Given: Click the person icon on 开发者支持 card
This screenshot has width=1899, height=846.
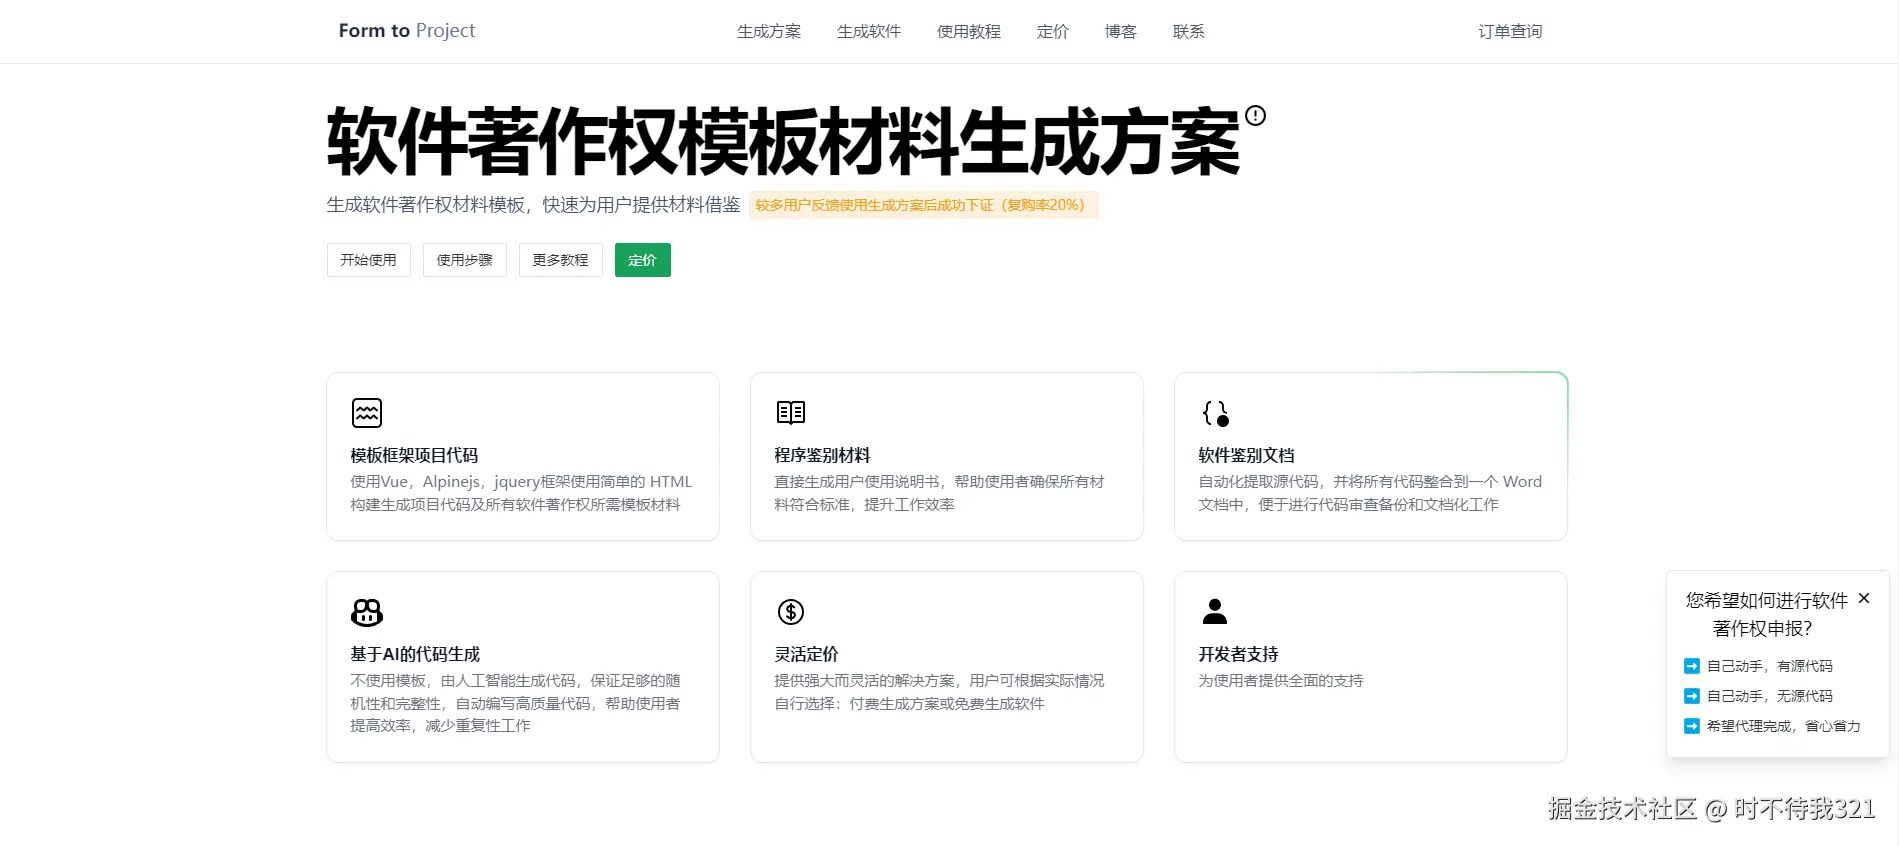Looking at the screenshot, I should tap(1215, 611).
